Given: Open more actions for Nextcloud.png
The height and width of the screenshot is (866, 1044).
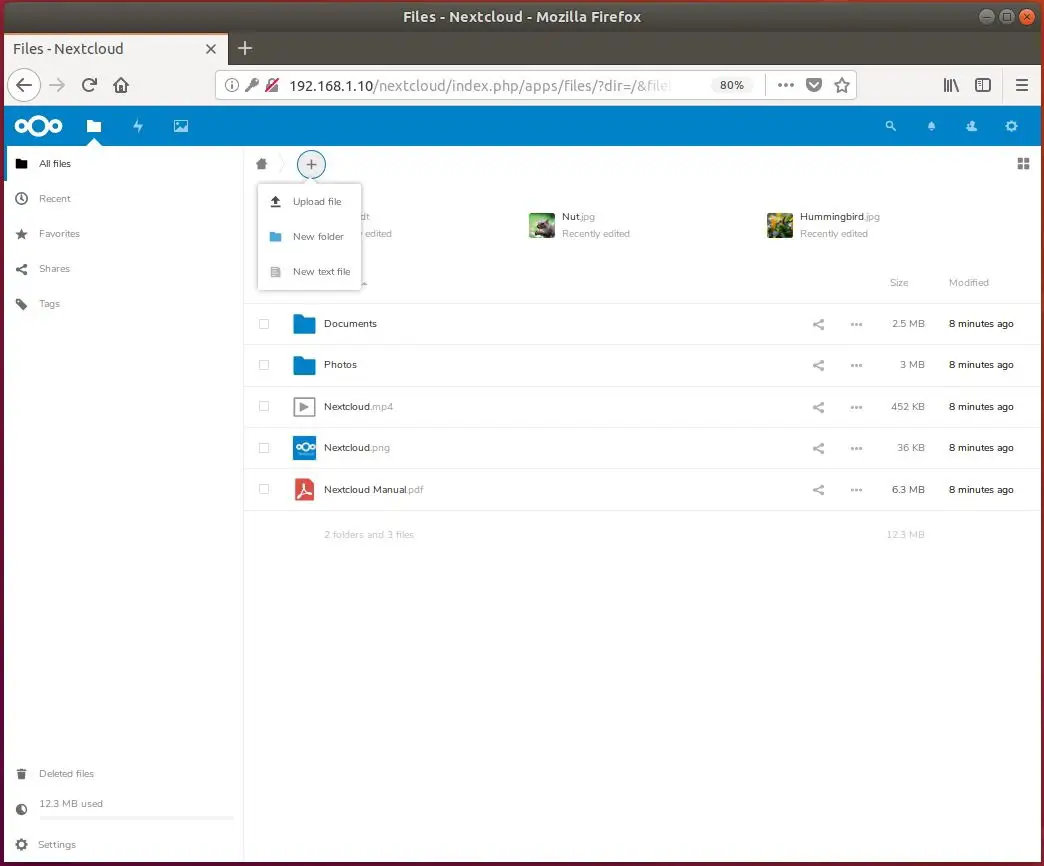Looking at the screenshot, I should click(856, 449).
